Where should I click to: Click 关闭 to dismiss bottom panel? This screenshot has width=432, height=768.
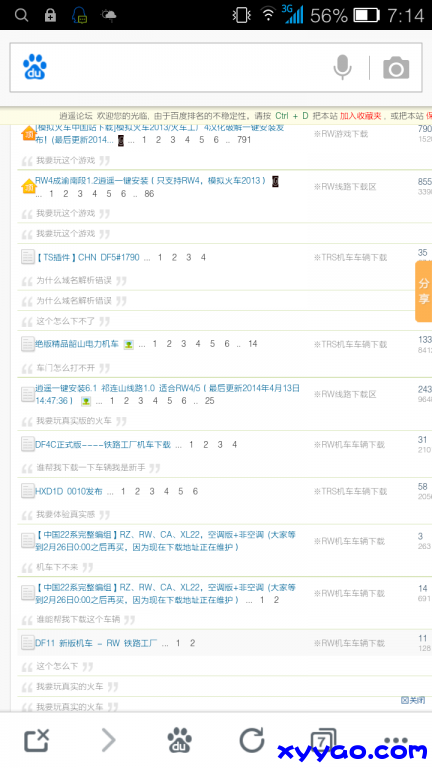point(413,700)
